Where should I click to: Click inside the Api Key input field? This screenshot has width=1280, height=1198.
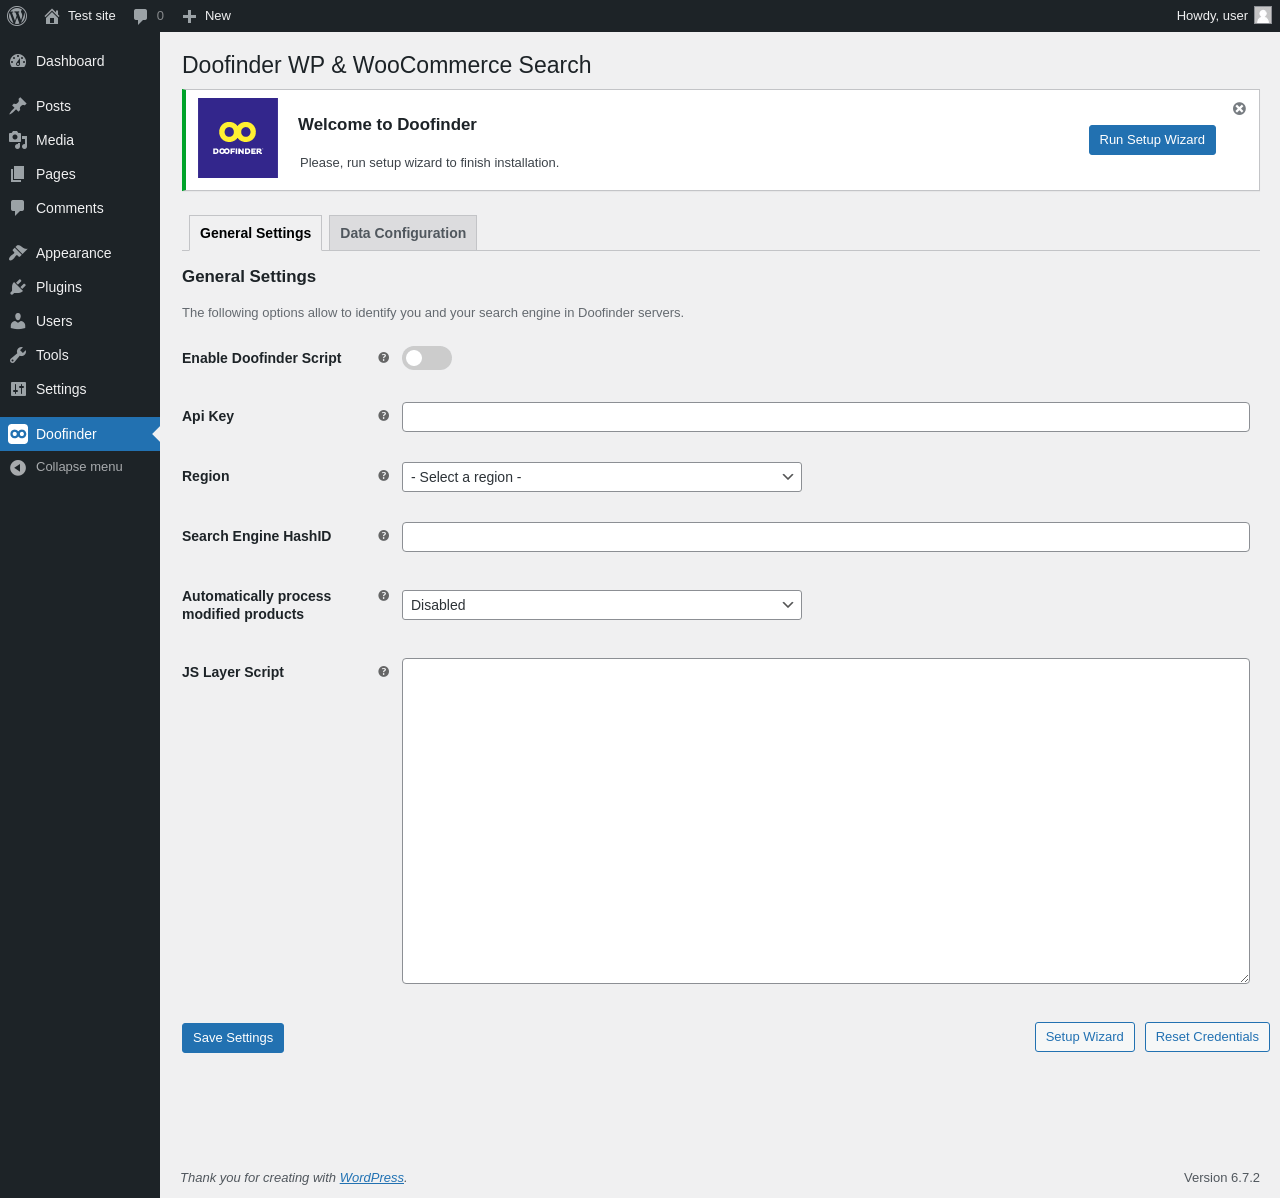(825, 417)
